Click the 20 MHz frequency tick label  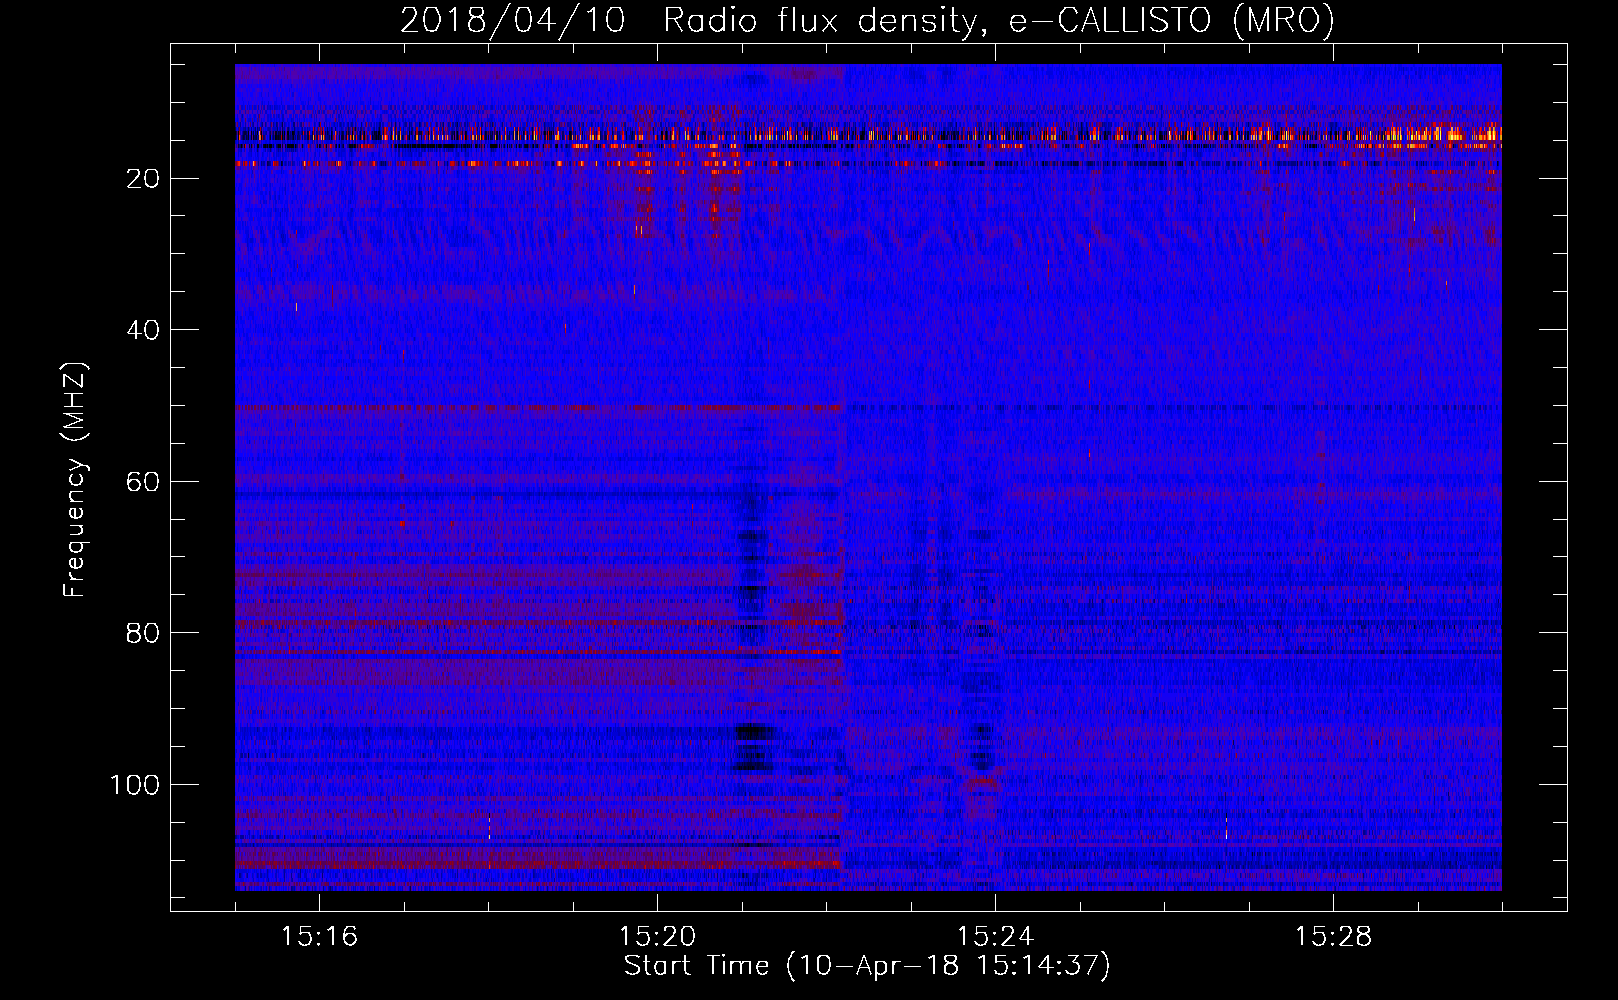(144, 179)
